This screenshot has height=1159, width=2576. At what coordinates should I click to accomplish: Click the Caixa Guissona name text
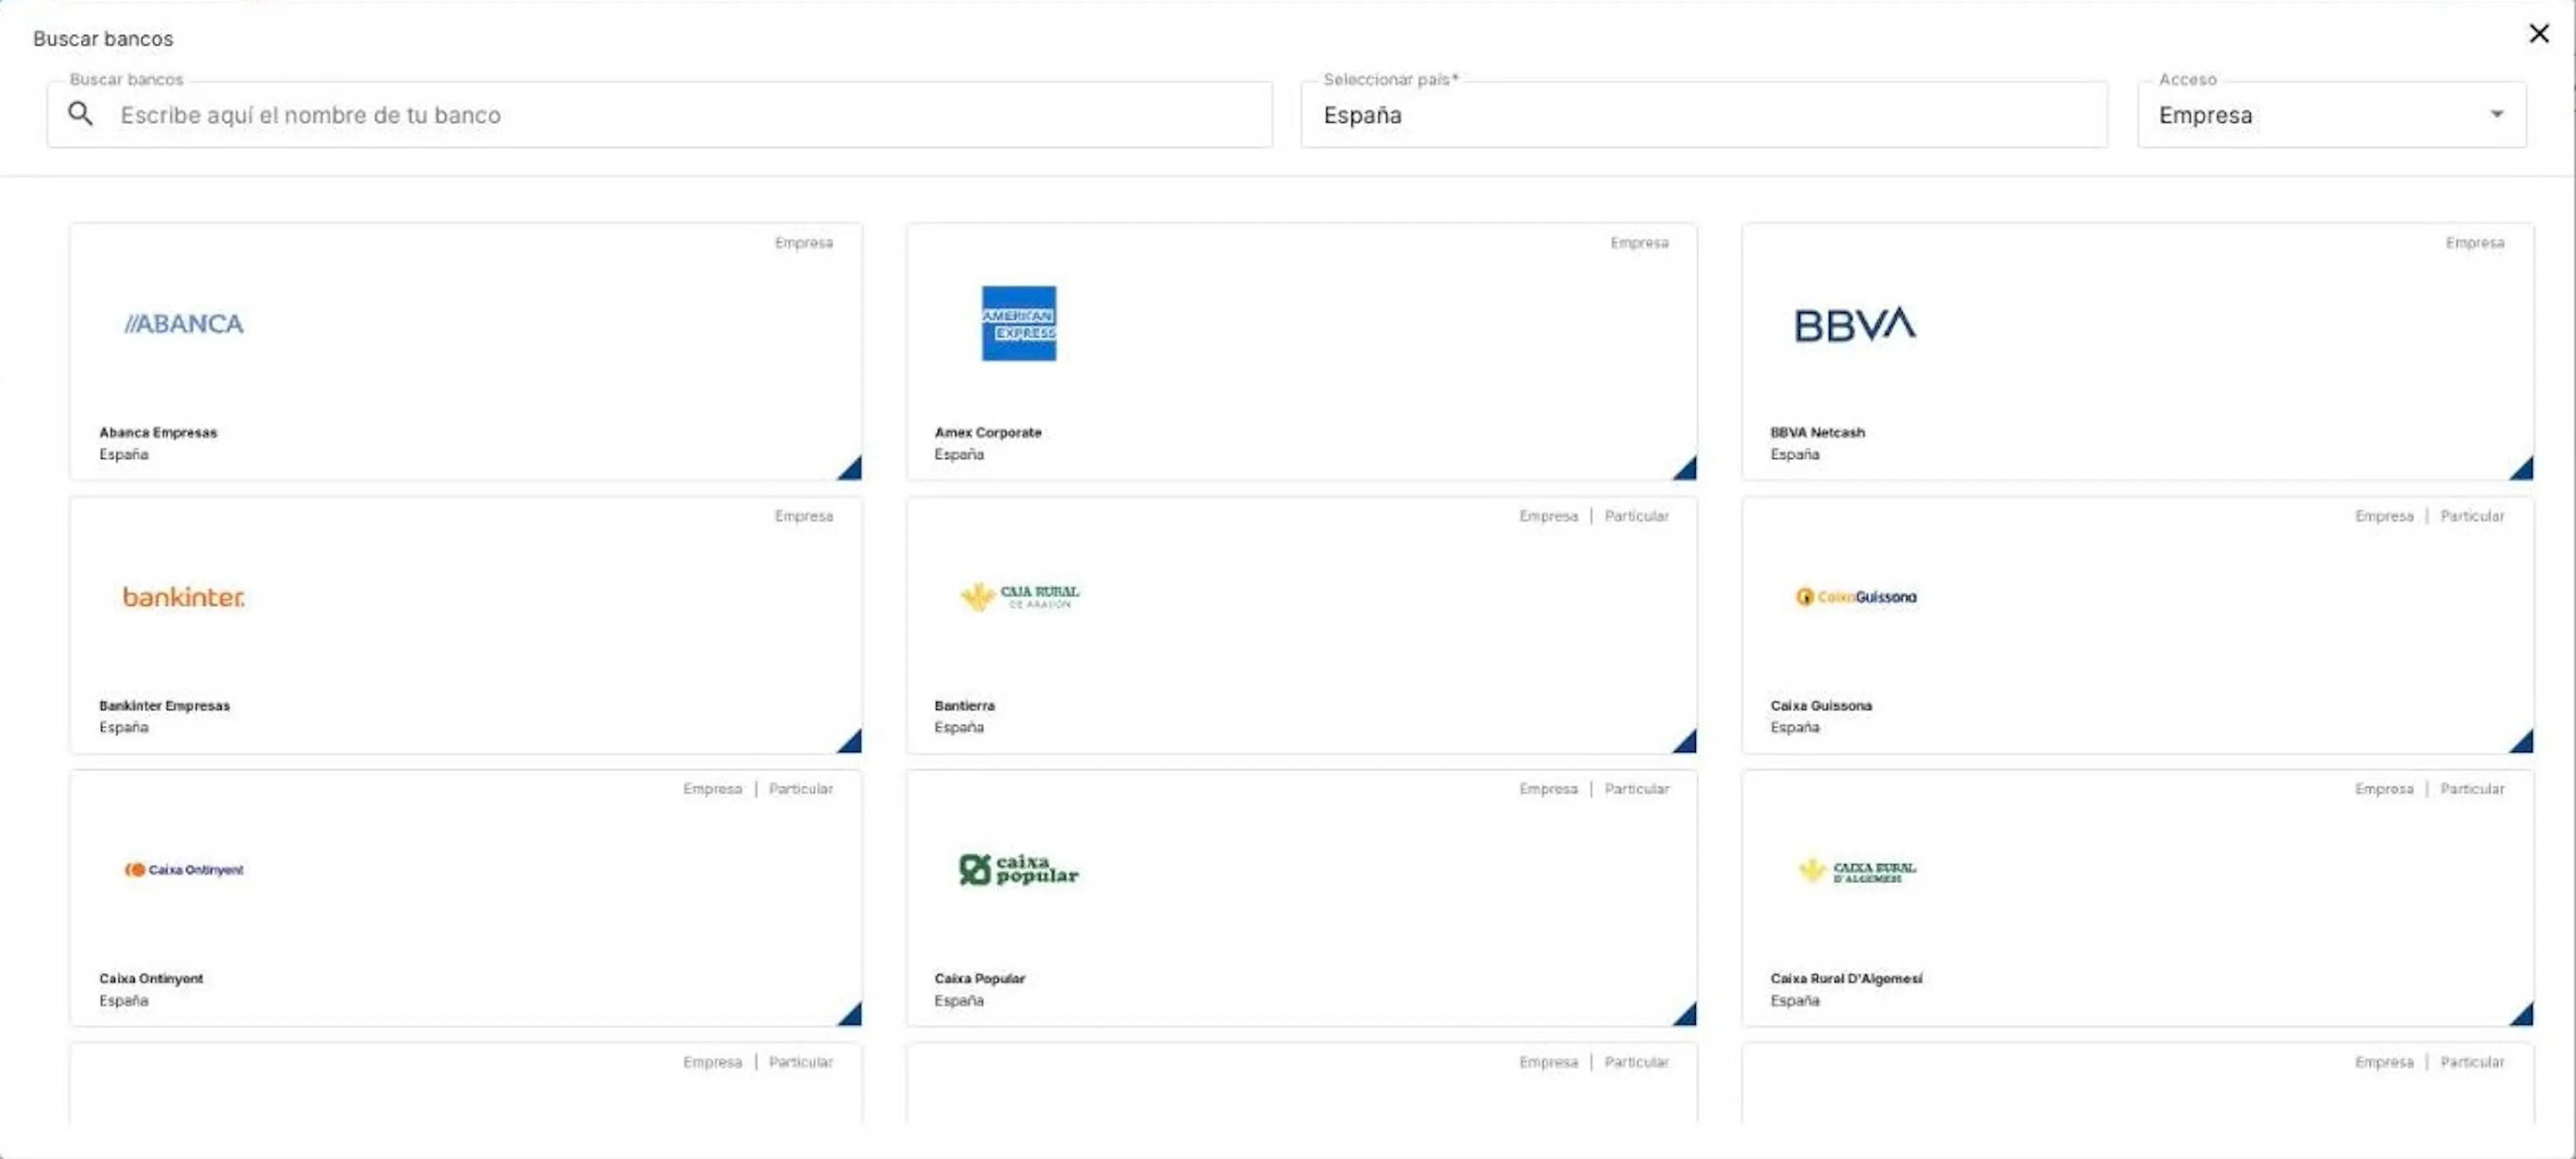pos(1821,705)
